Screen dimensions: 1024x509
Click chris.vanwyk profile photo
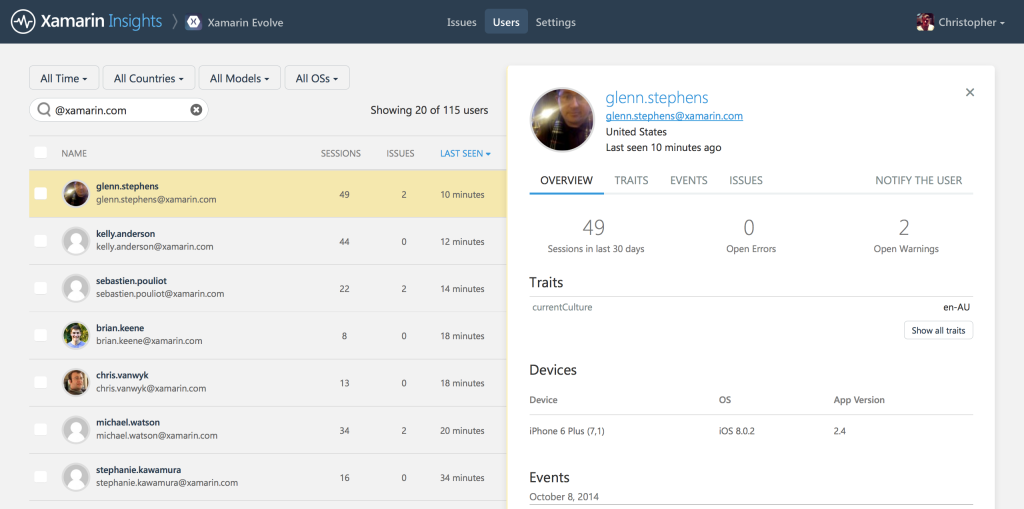pyautogui.click(x=76, y=382)
